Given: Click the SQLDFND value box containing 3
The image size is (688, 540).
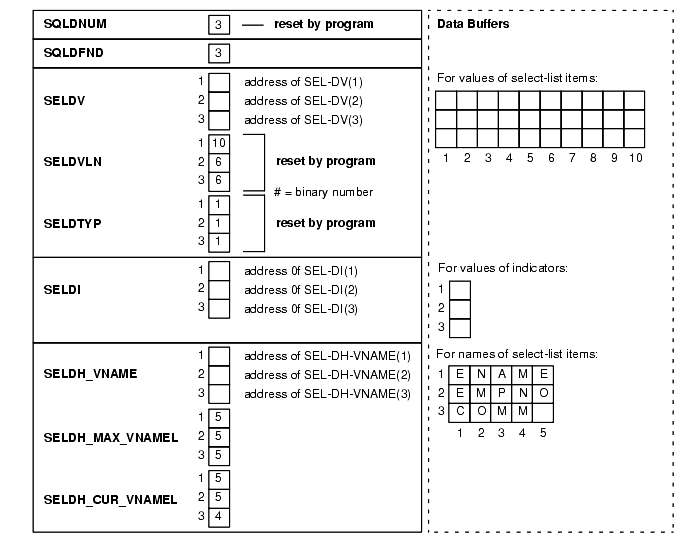Looking at the screenshot, I should [219, 53].
